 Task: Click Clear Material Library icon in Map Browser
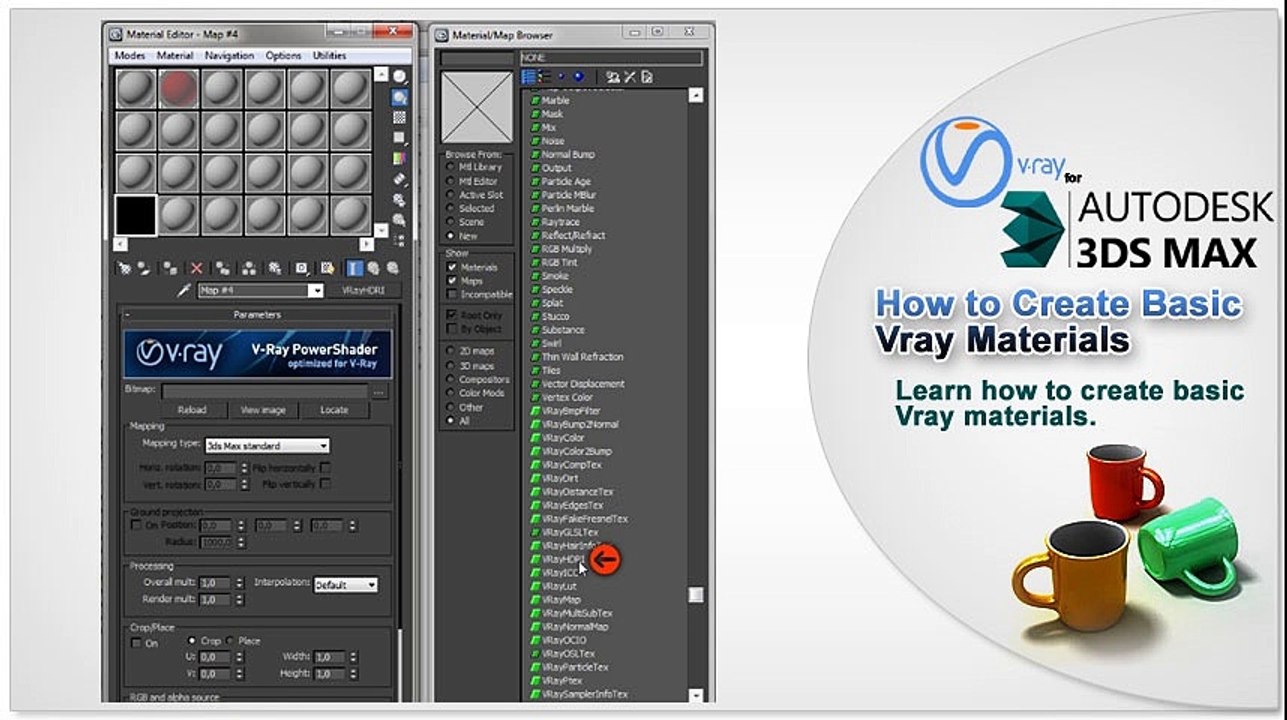click(x=647, y=76)
